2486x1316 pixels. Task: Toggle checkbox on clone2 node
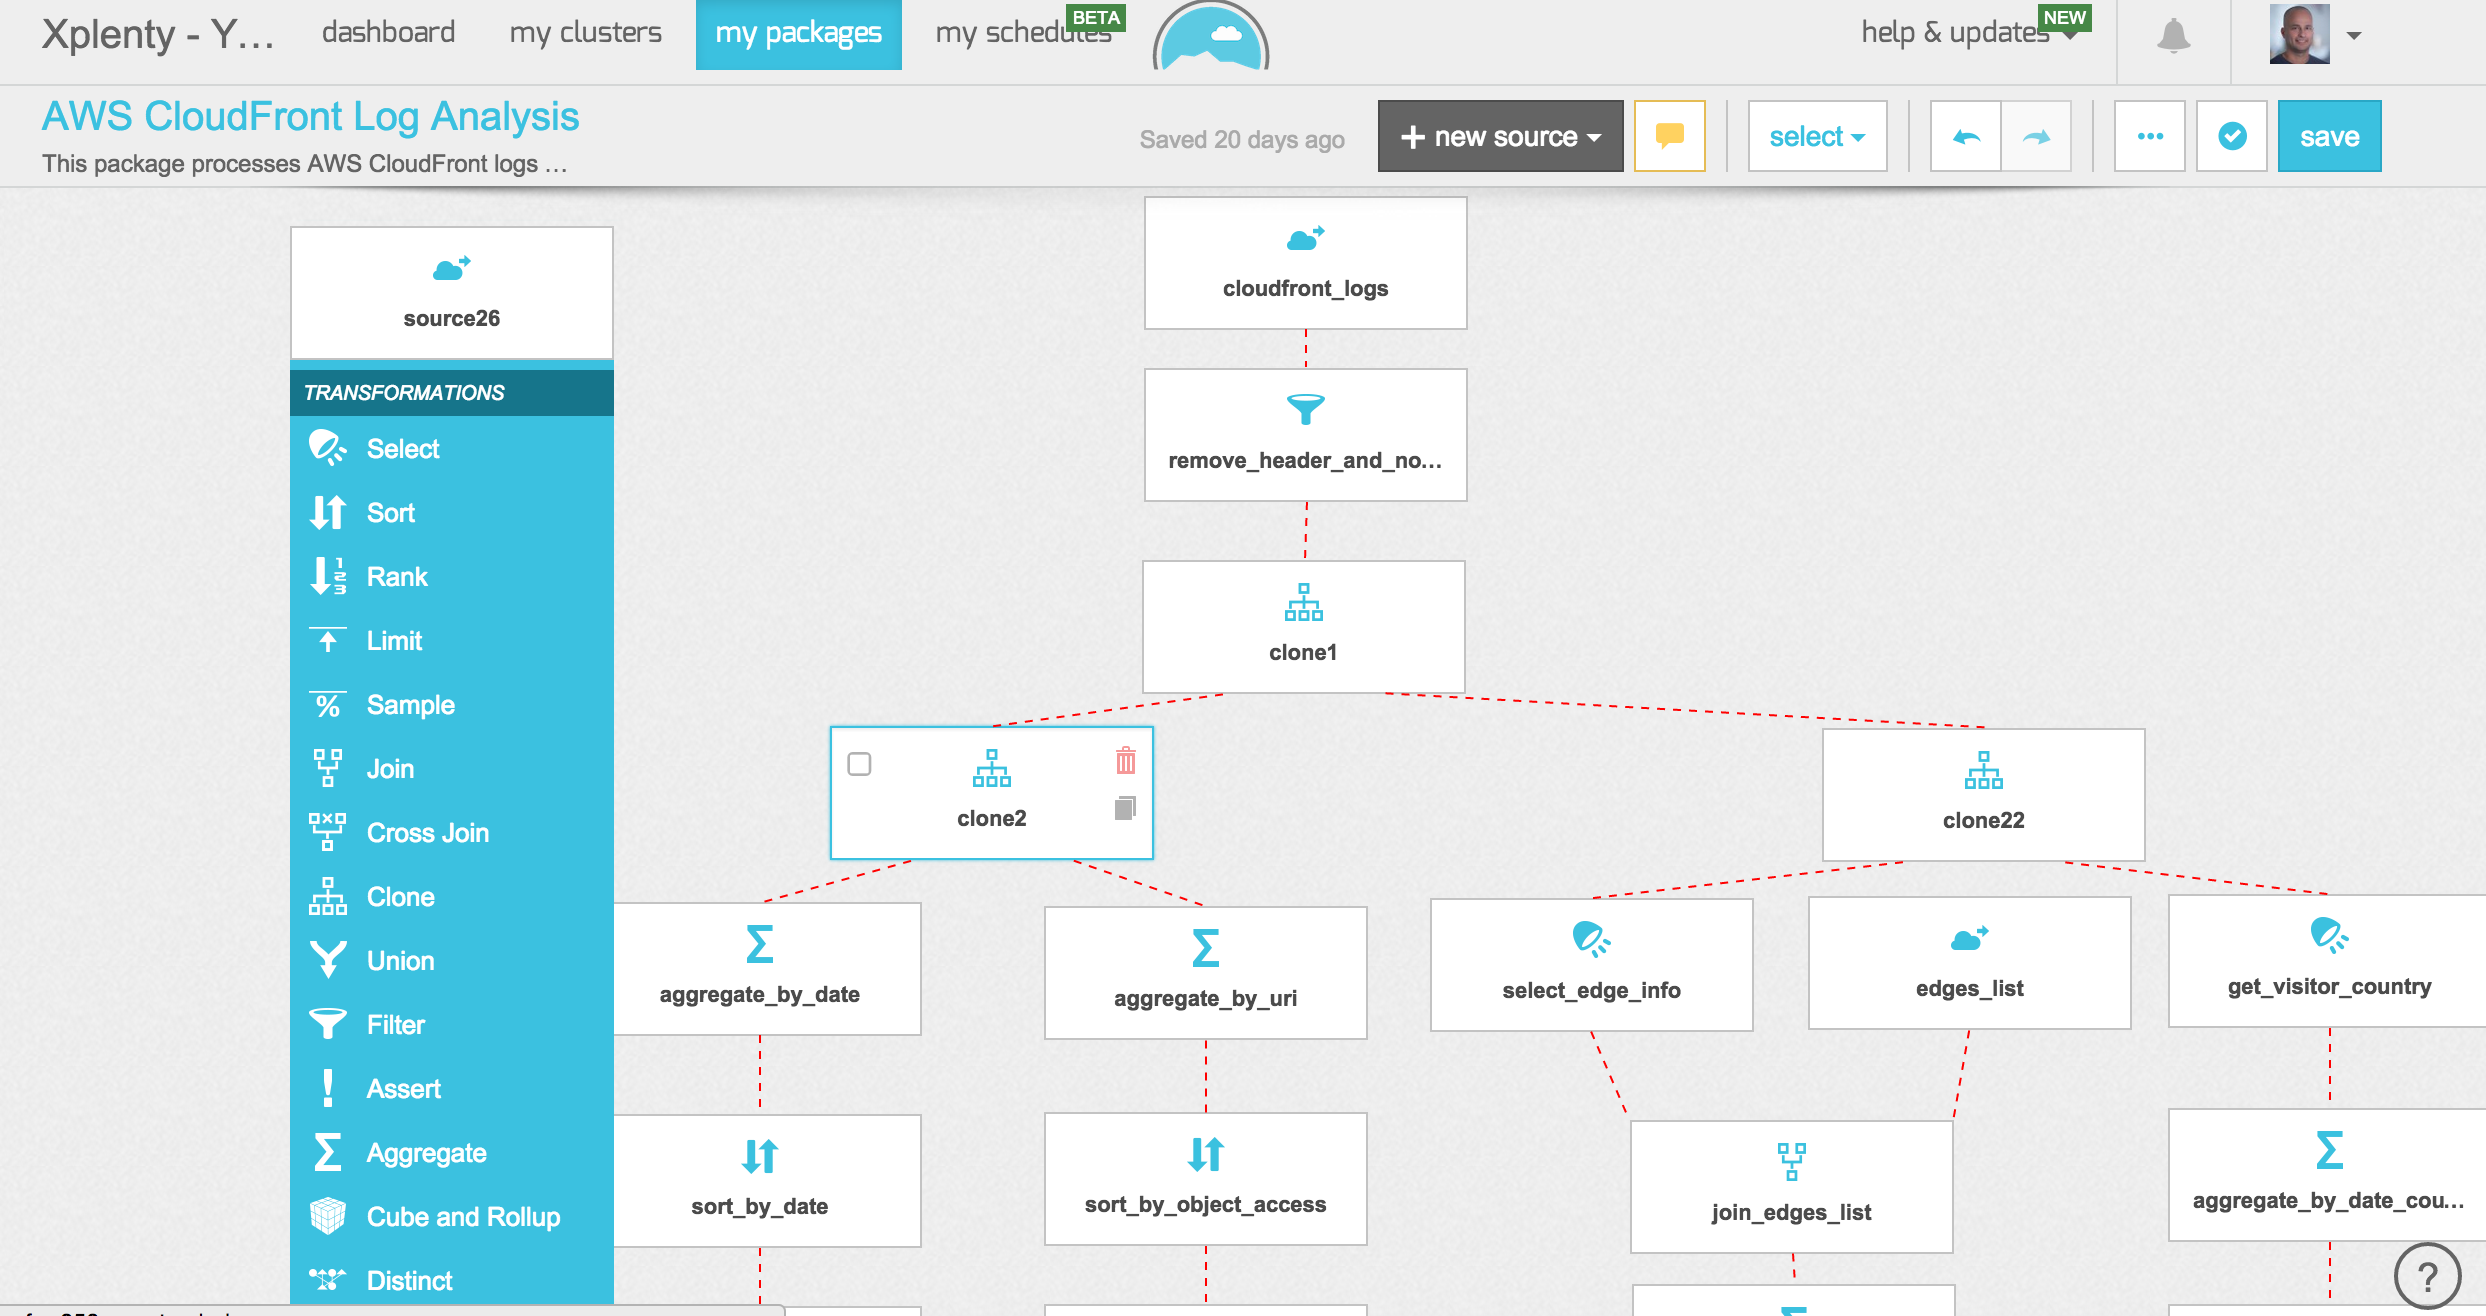coord(858,765)
